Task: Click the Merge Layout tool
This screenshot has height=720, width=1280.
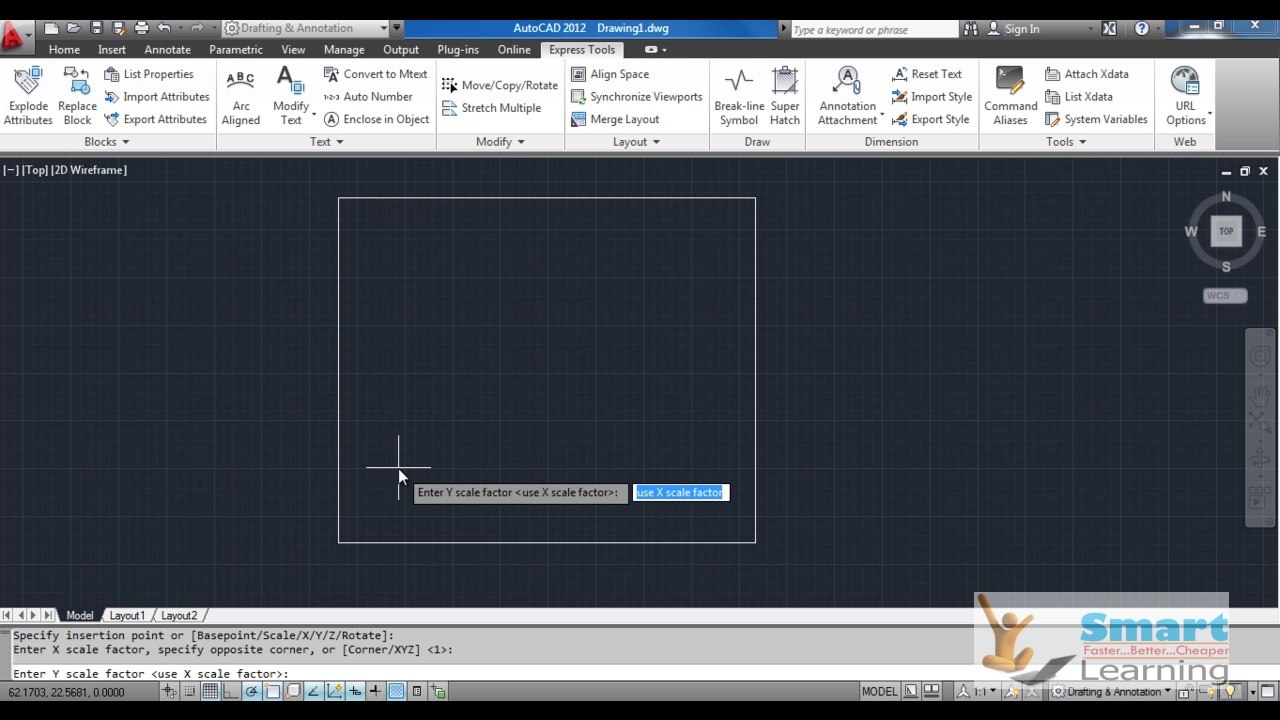Action: pyautogui.click(x=615, y=119)
